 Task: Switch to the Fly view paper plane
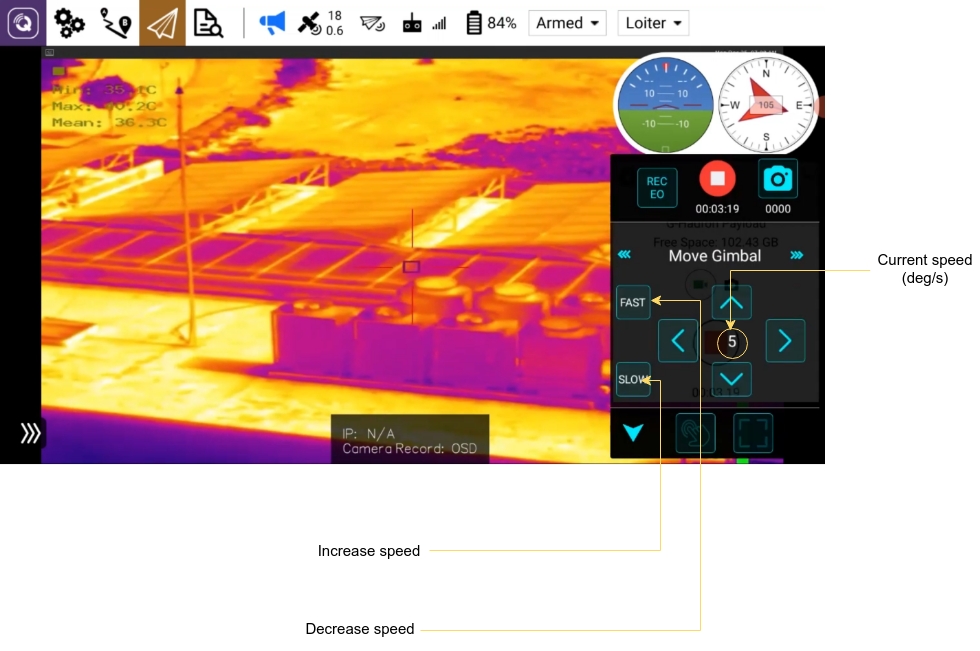point(162,23)
